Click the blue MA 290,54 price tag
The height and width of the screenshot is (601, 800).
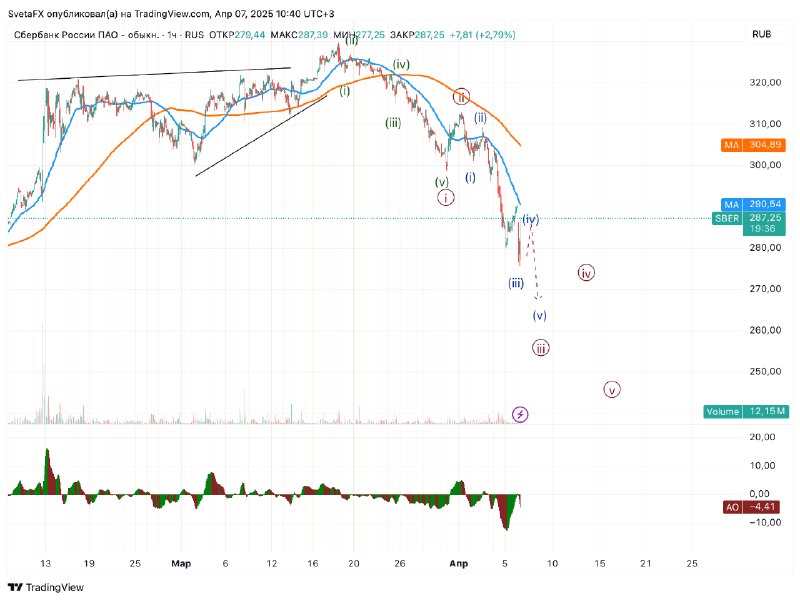pyautogui.click(x=752, y=204)
